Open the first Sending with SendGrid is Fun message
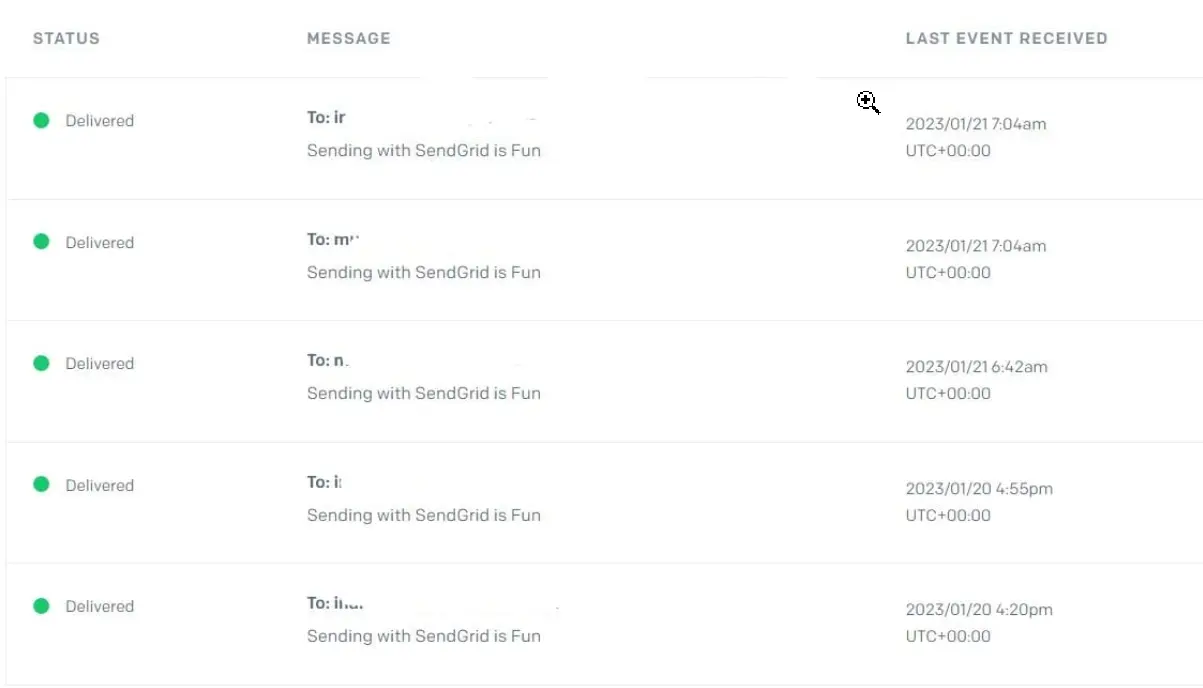This screenshot has width=1203, height=688. pos(423,150)
